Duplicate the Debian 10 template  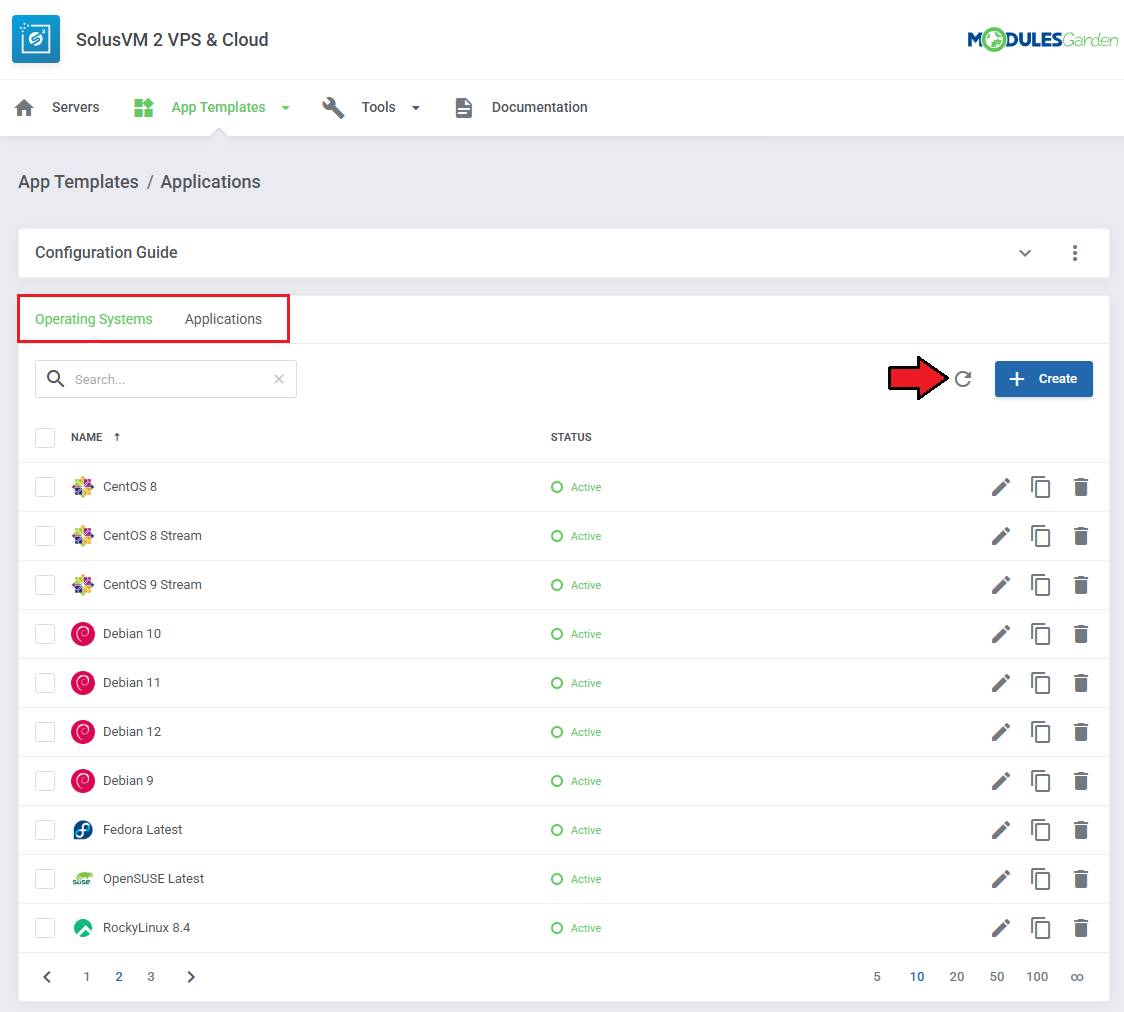pos(1040,634)
